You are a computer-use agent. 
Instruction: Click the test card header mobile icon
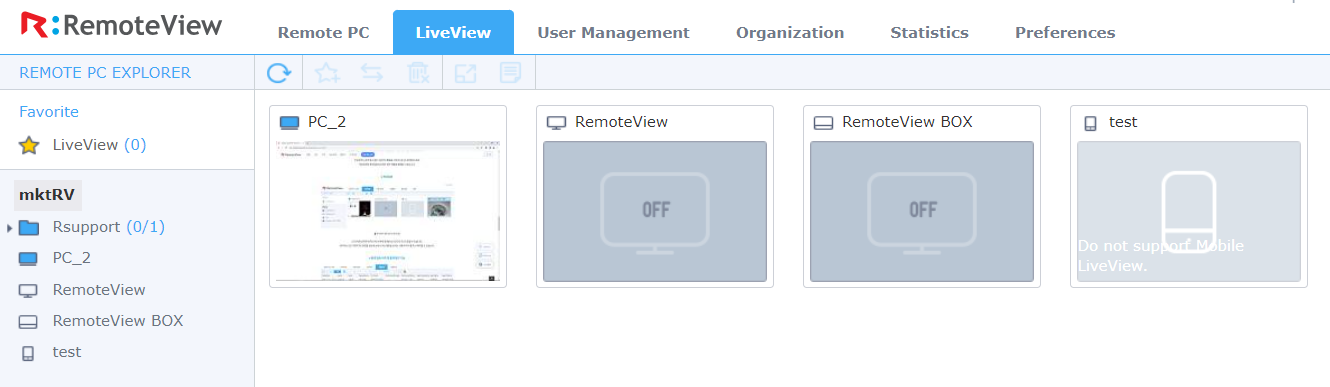[1091, 123]
